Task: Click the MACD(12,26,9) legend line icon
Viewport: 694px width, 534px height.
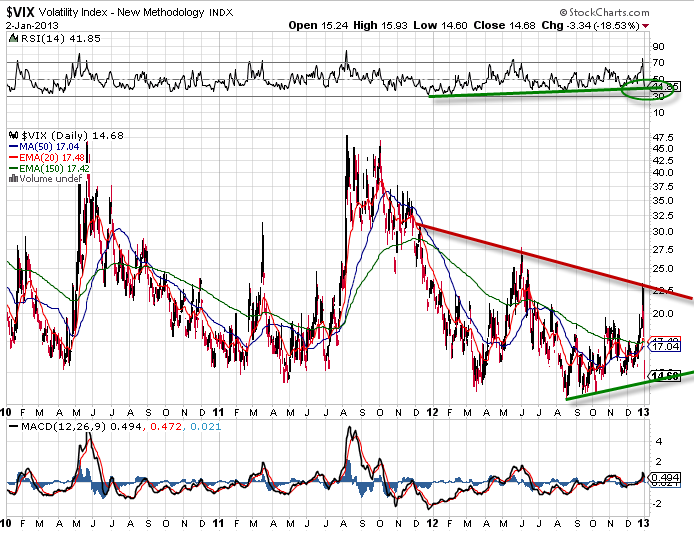Action: (11, 427)
